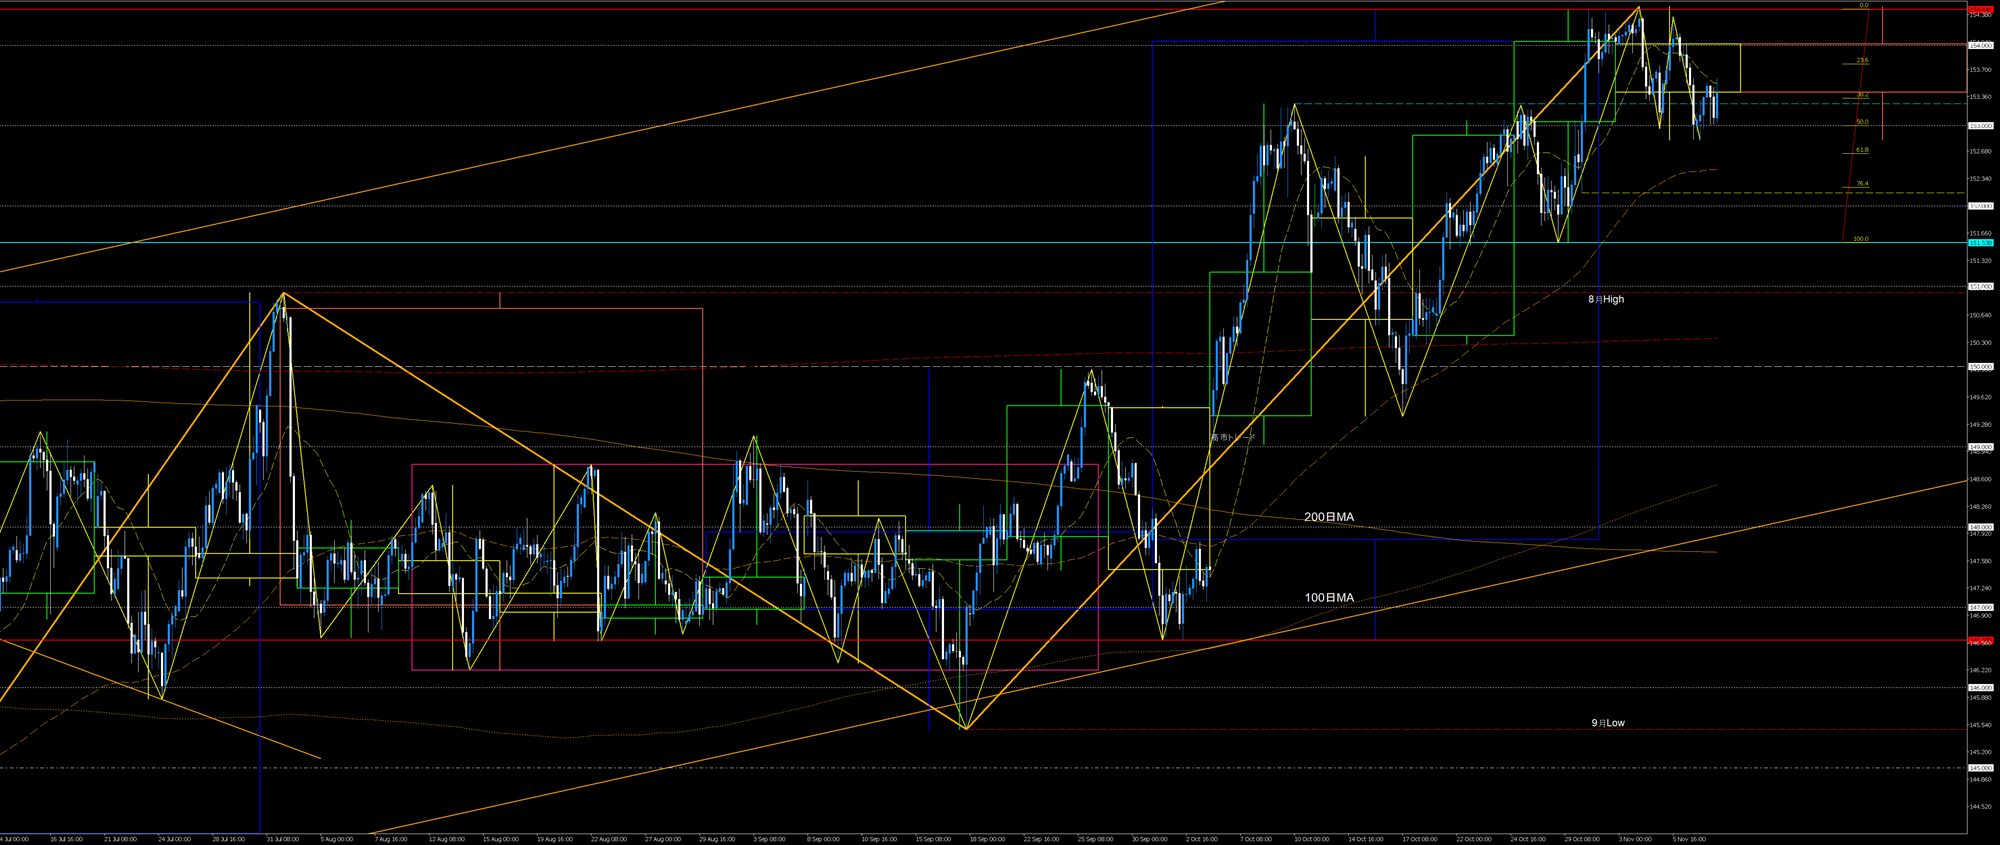This screenshot has height=845, width=2000.
Task: Click the Fibonacci 76.4 level label
Action: tap(1861, 184)
